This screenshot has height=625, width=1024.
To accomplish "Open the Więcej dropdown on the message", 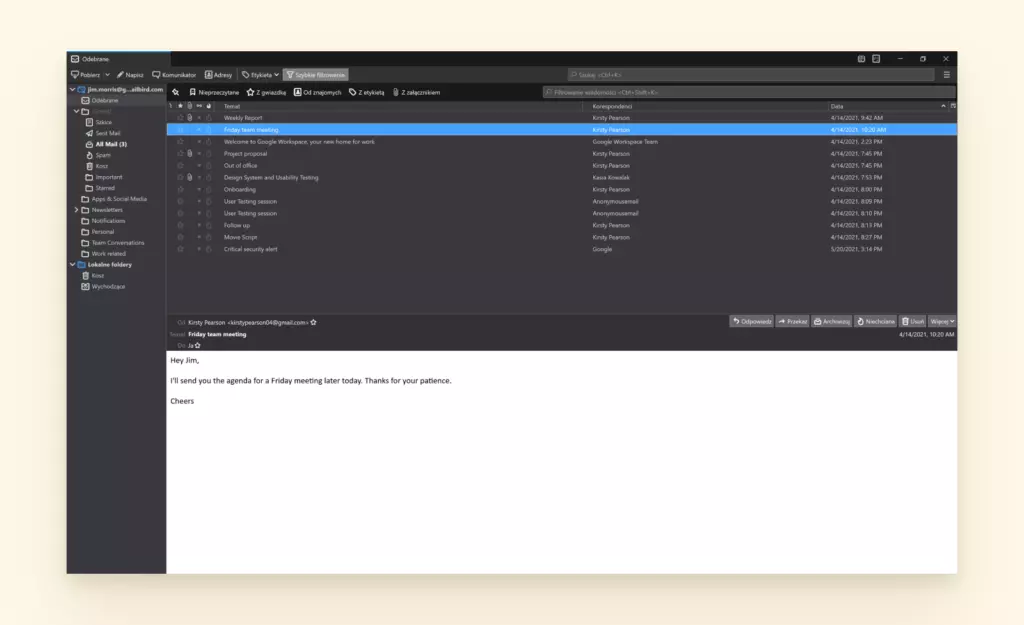I will tap(940, 320).
